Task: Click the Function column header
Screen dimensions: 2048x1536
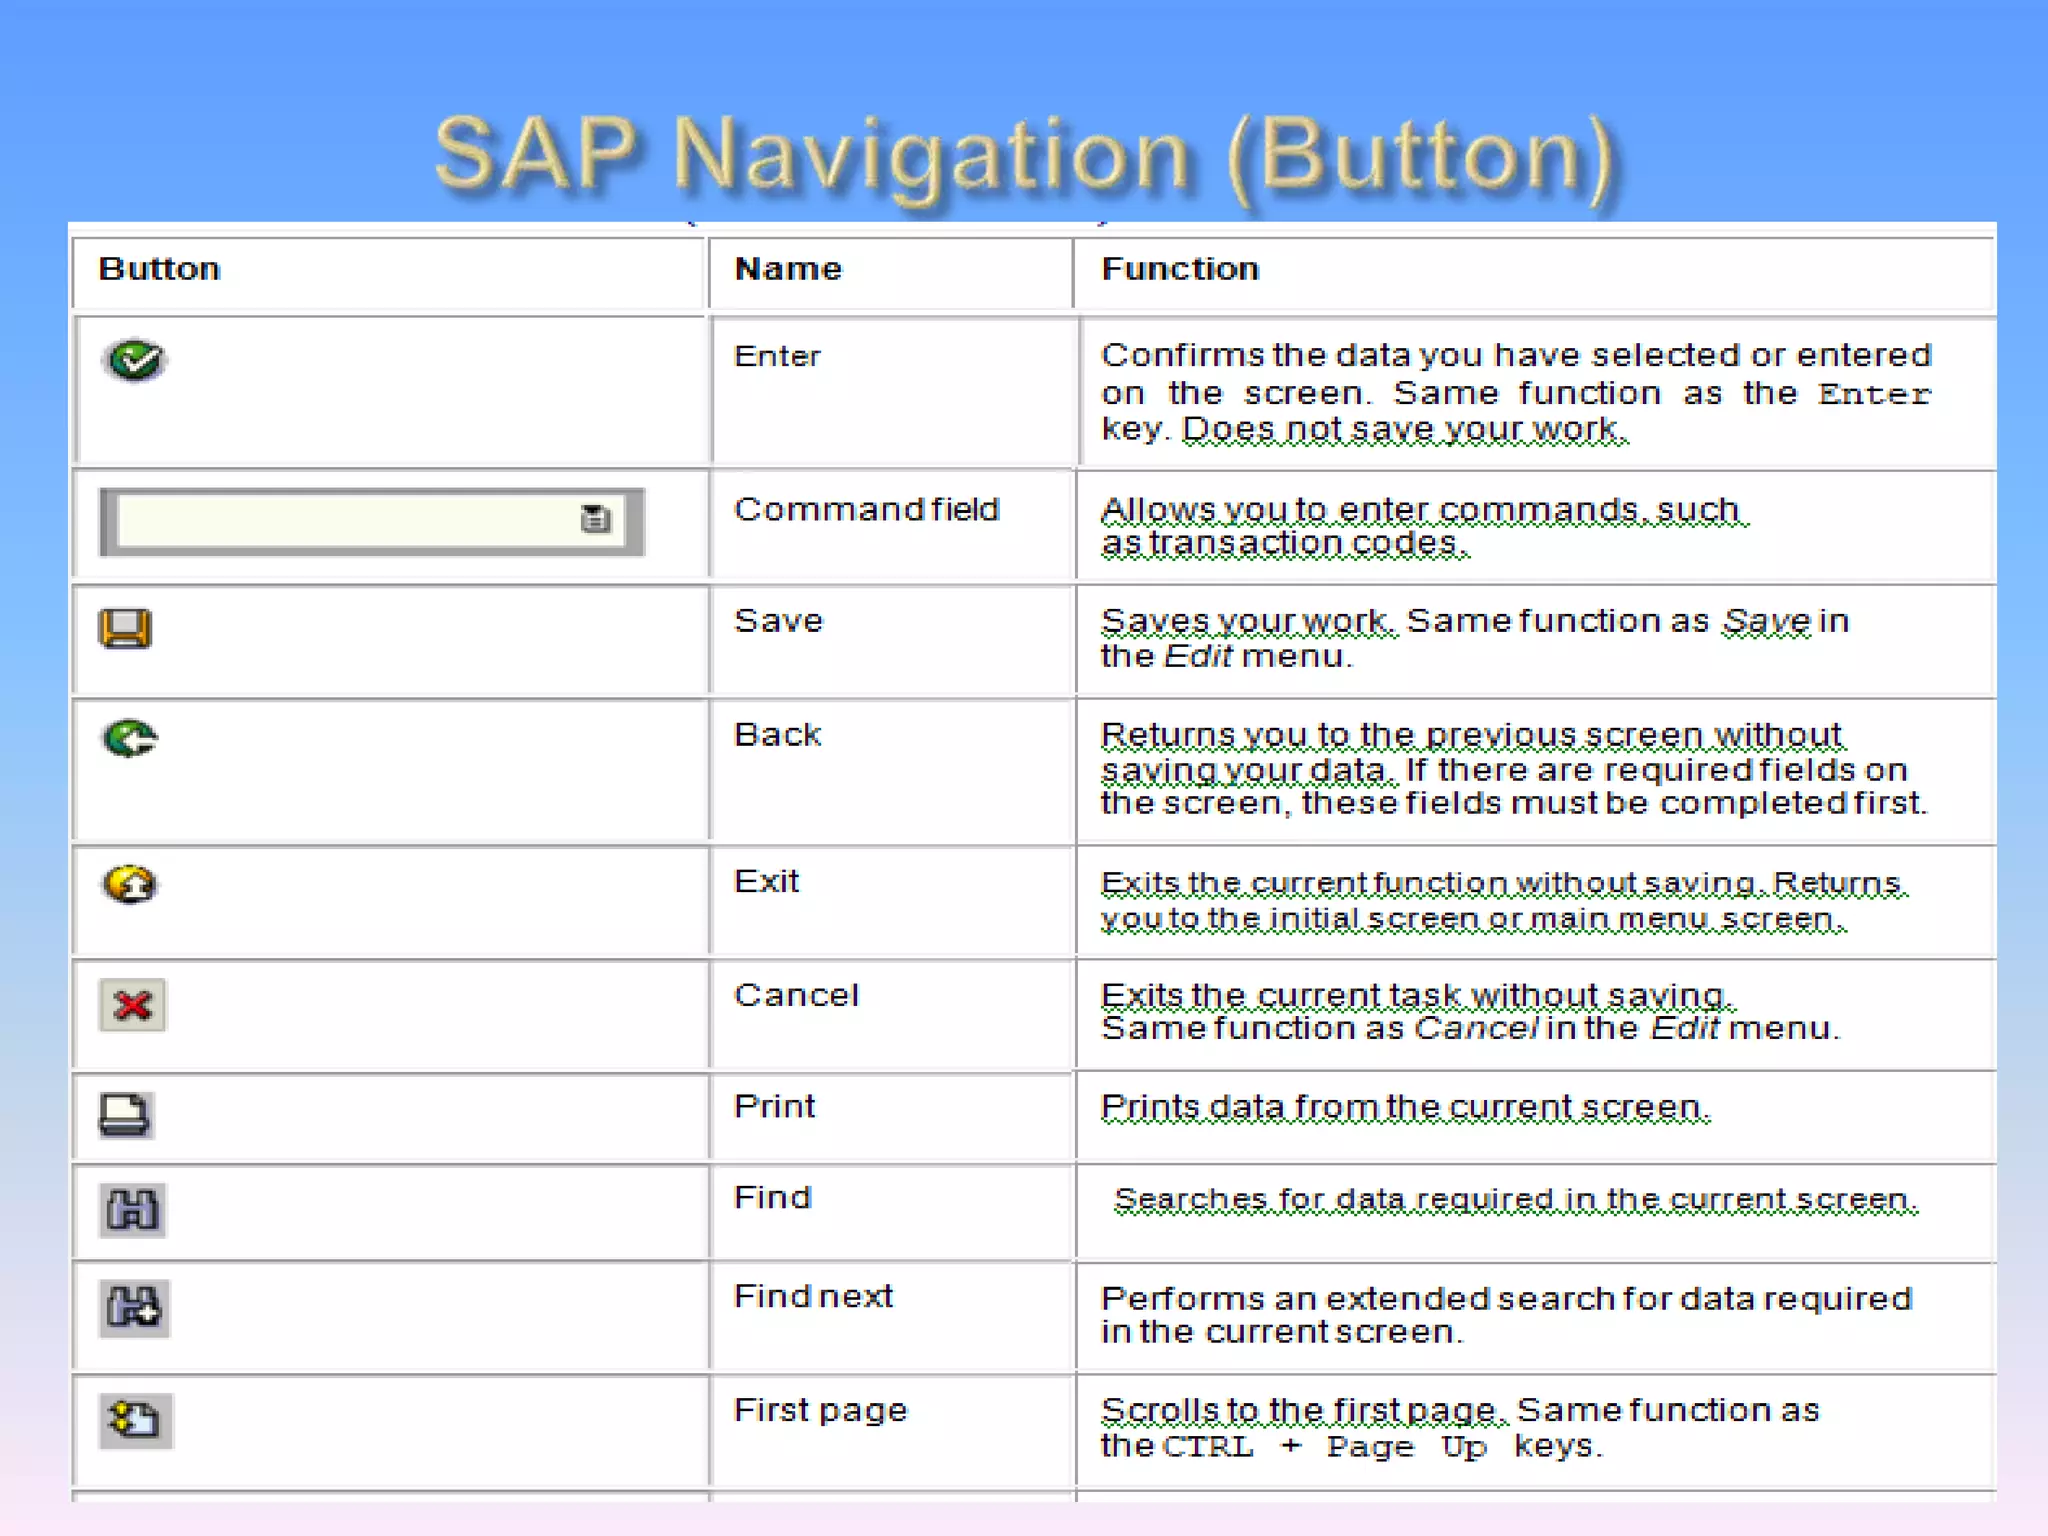Action: click(1180, 269)
